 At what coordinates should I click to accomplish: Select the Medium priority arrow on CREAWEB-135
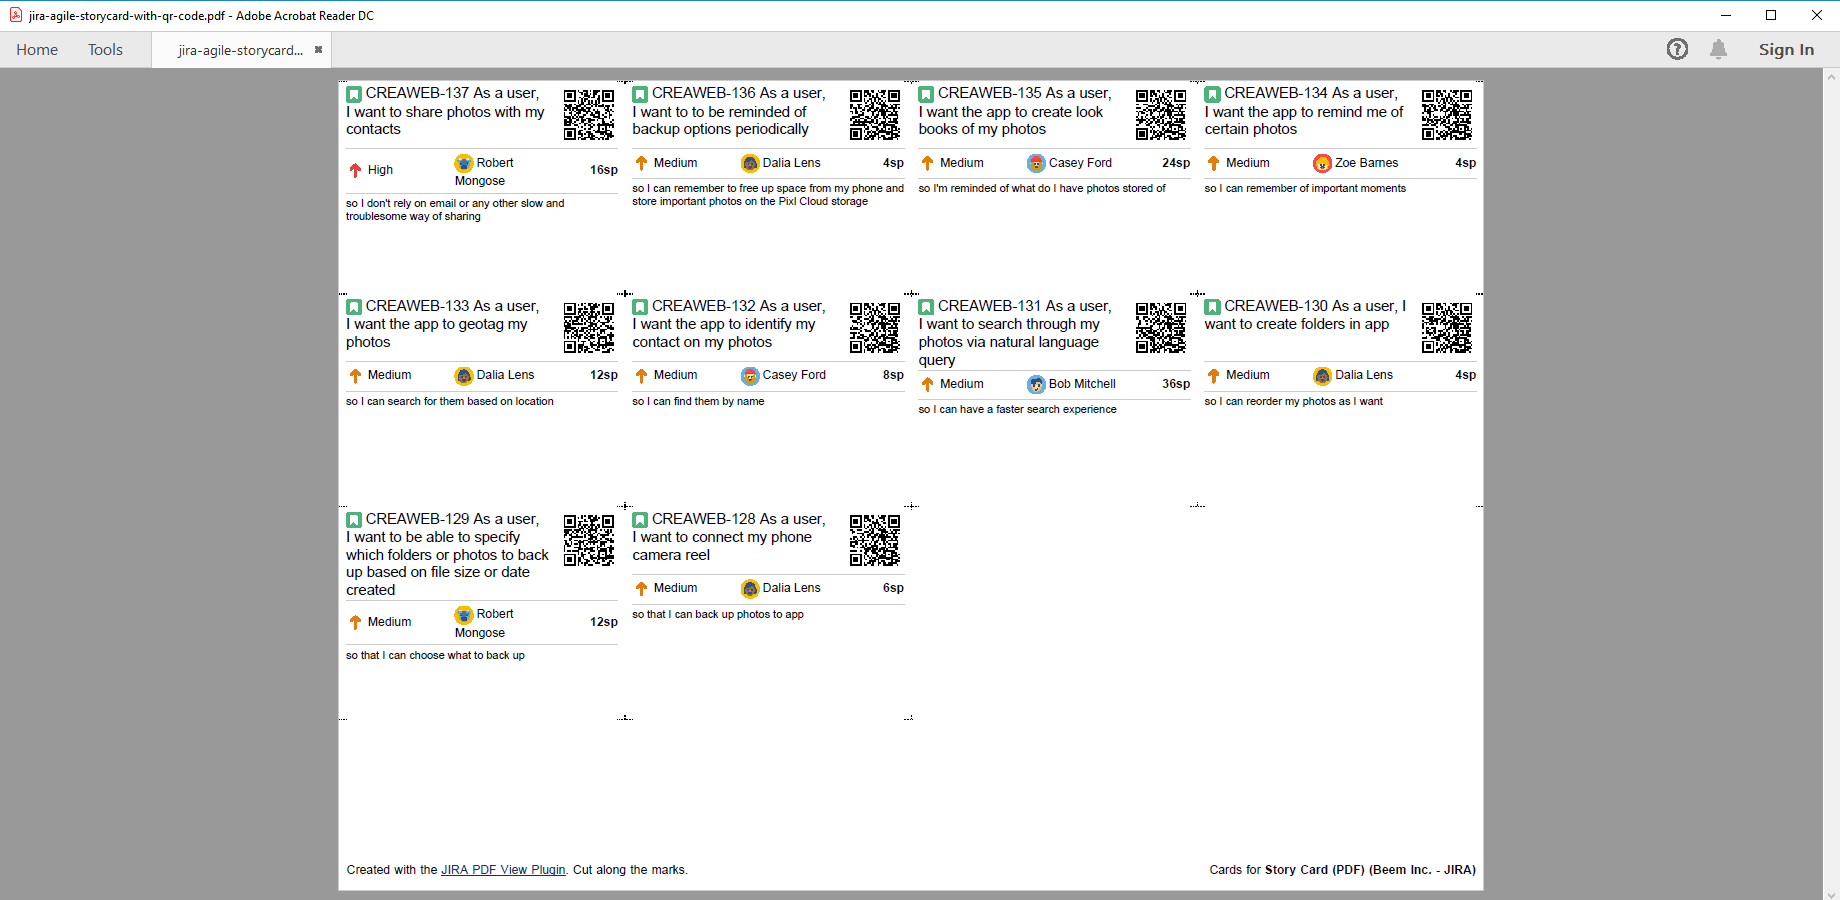(x=927, y=162)
